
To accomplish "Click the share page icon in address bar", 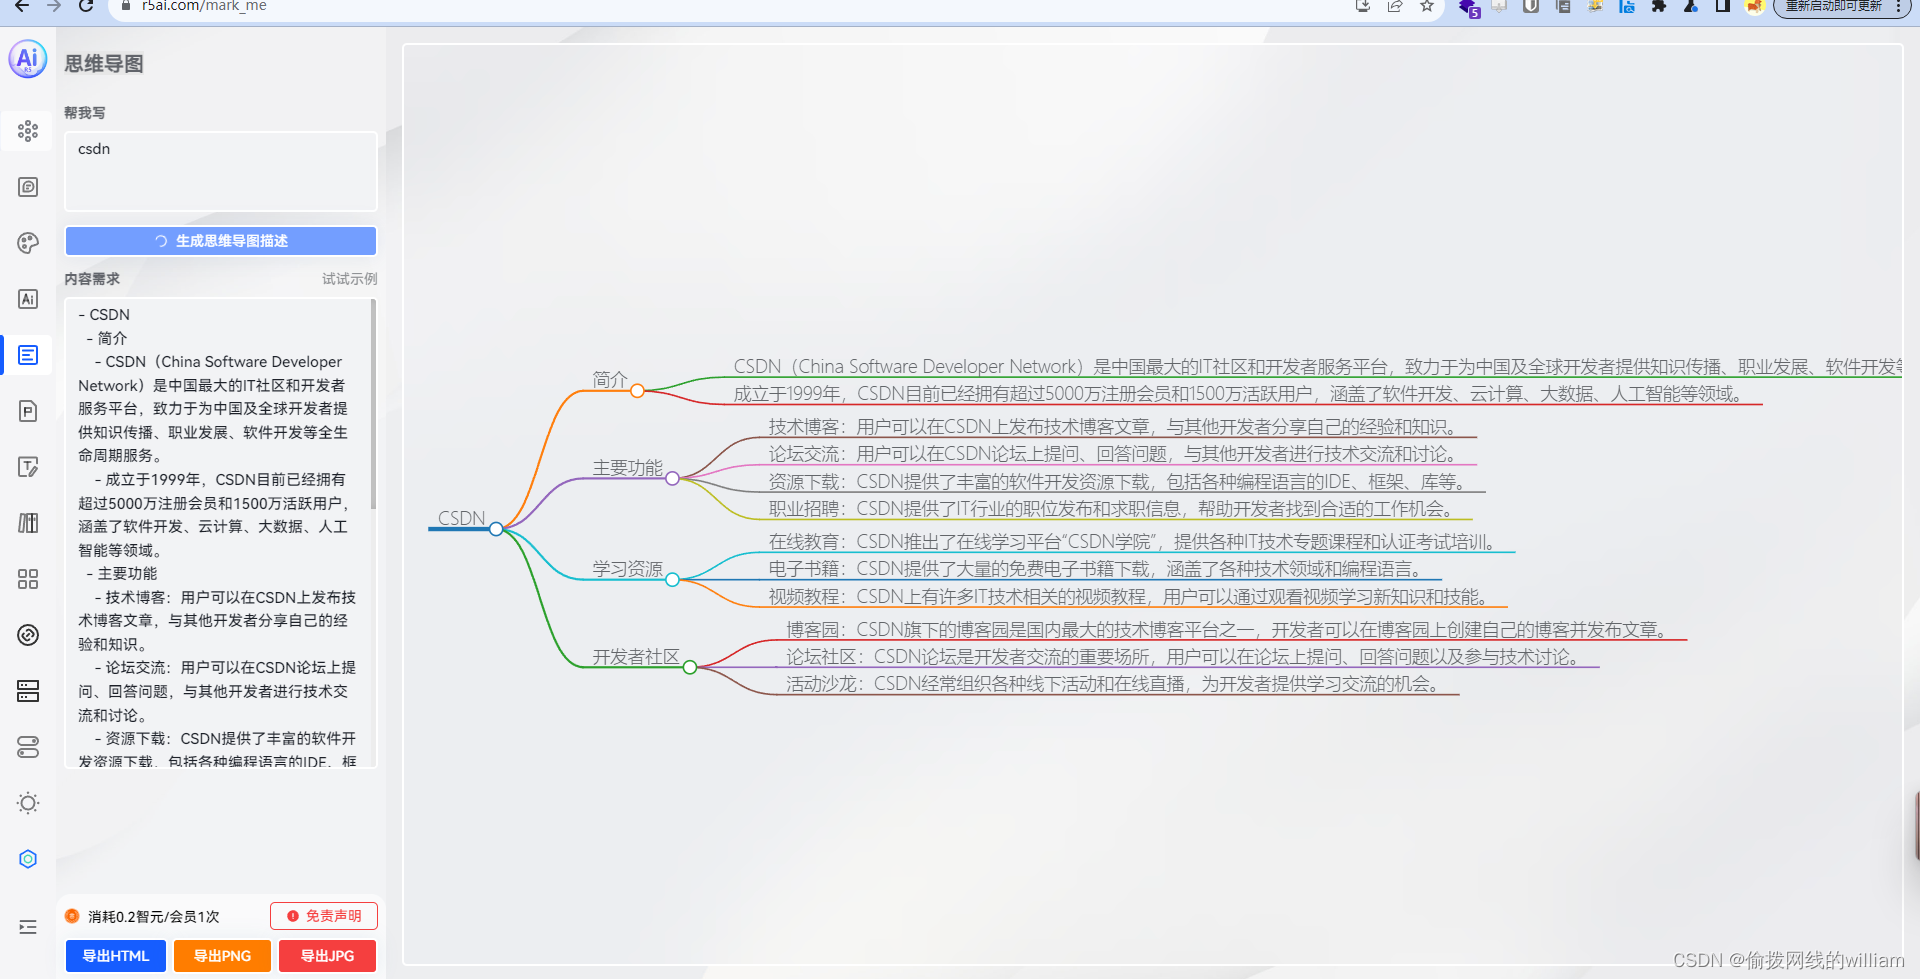I will [x=1395, y=6].
